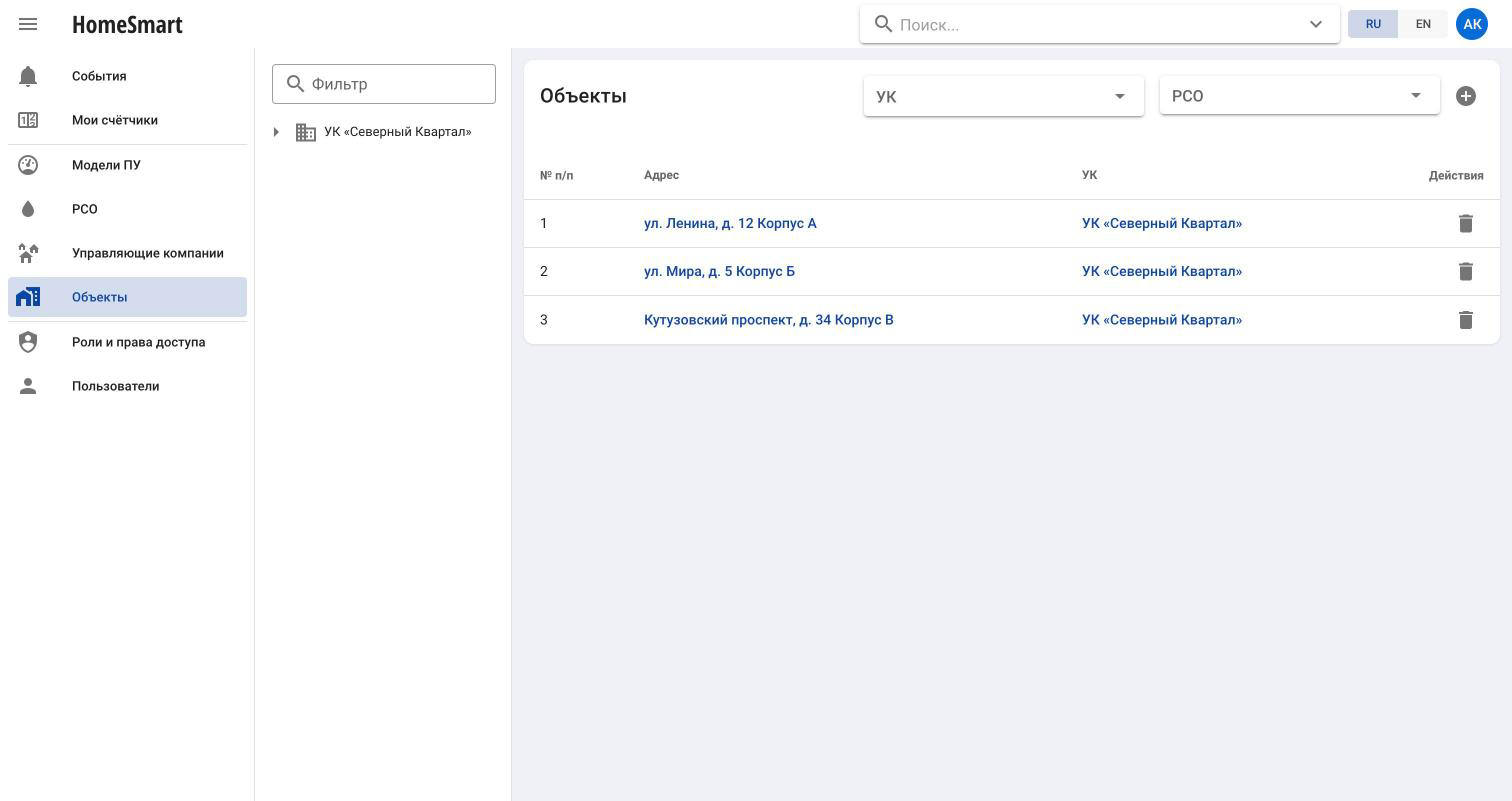Open the РСО filter dropdown

(1300, 96)
